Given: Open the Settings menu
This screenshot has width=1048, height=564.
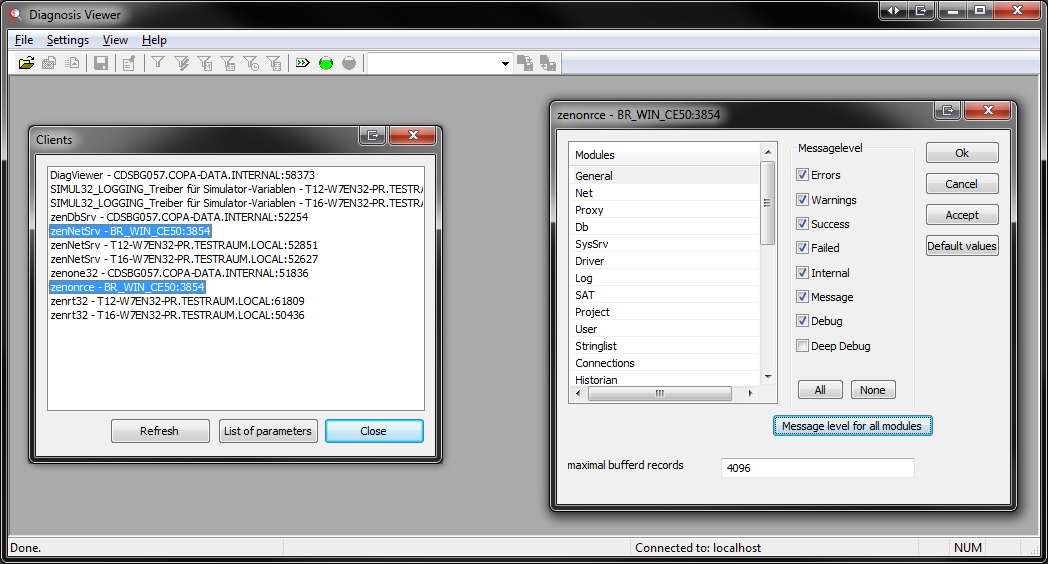Looking at the screenshot, I should tap(68, 40).
